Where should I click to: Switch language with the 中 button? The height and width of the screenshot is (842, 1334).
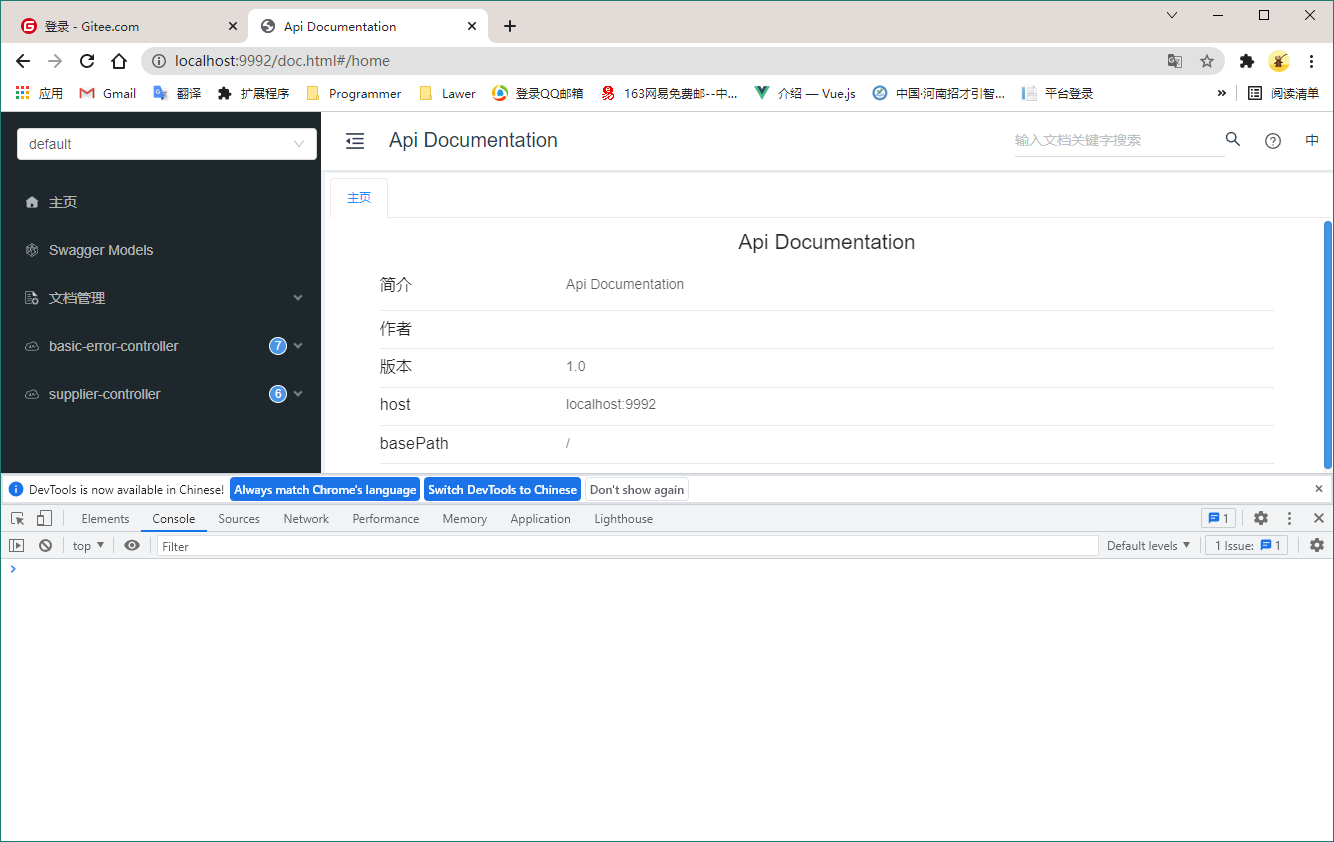[1312, 141]
